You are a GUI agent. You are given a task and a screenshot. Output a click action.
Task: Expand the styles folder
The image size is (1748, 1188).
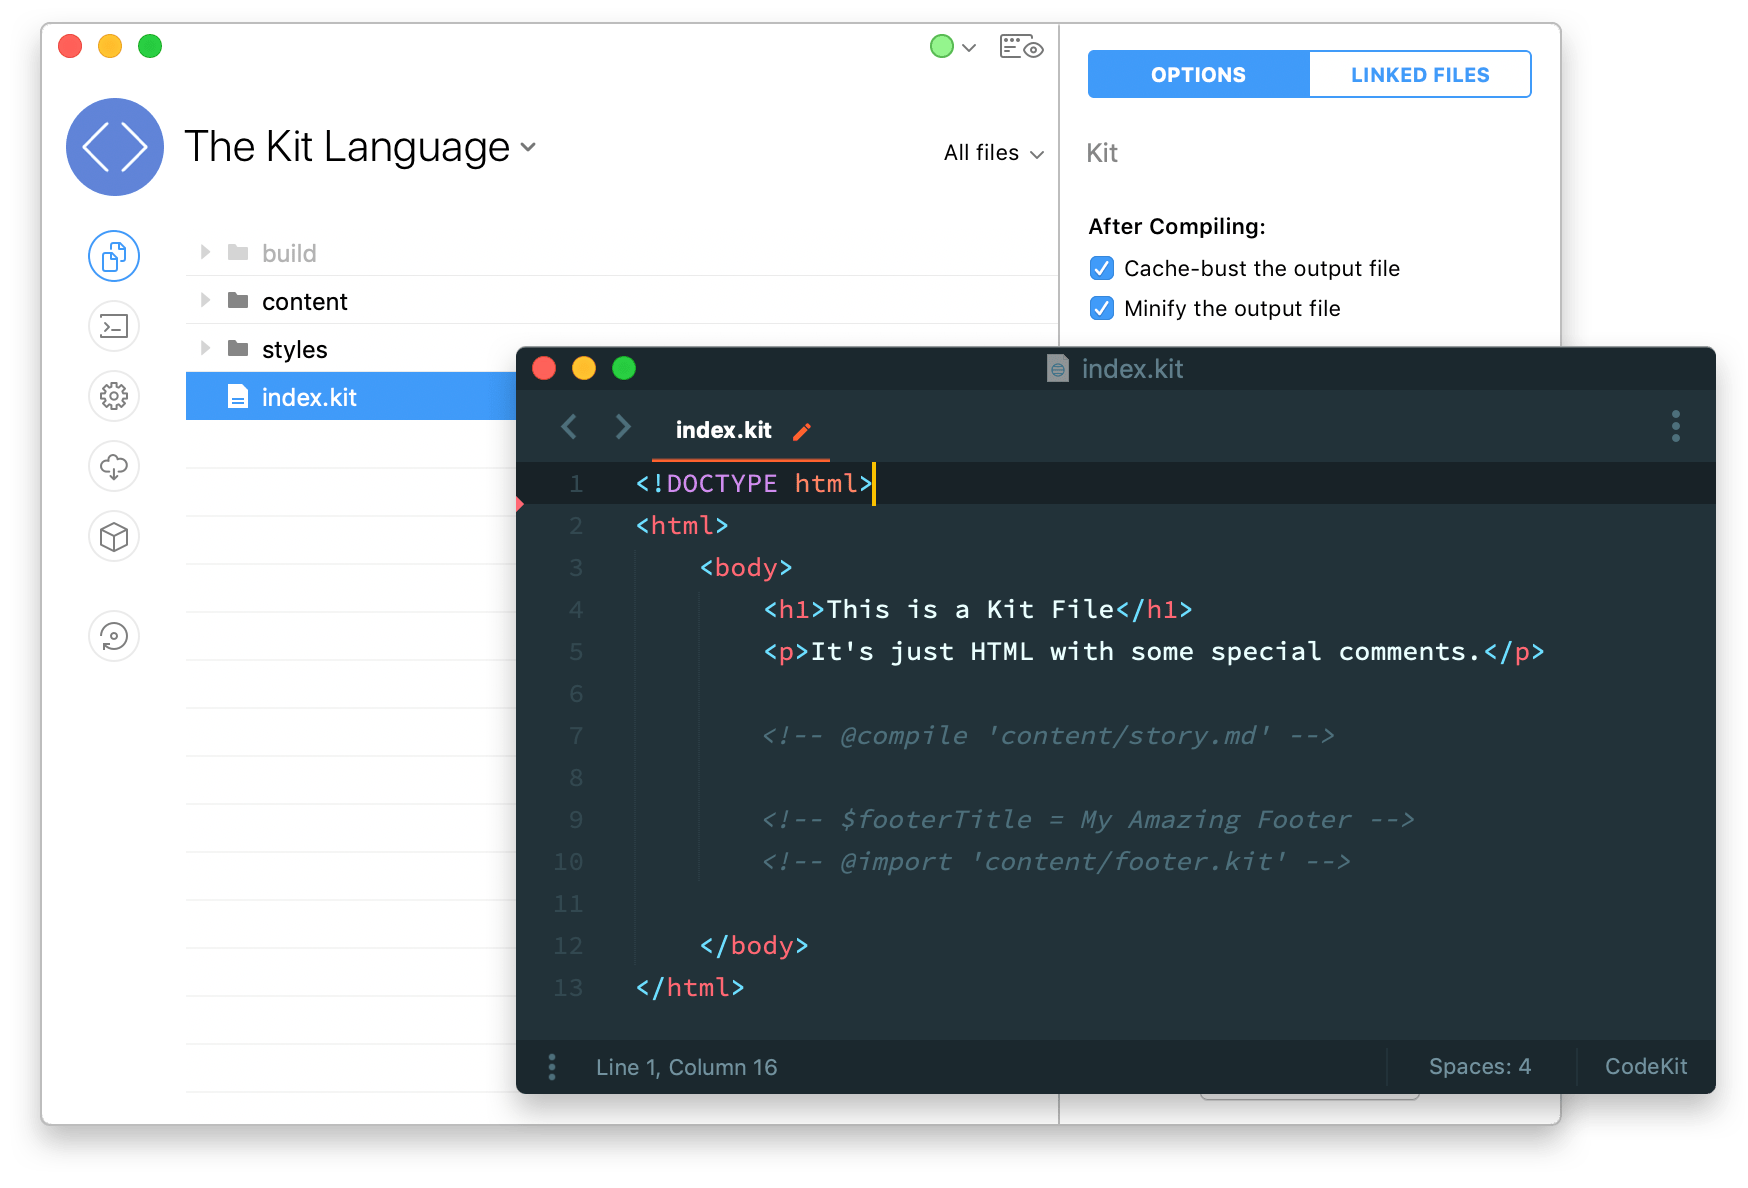click(205, 348)
